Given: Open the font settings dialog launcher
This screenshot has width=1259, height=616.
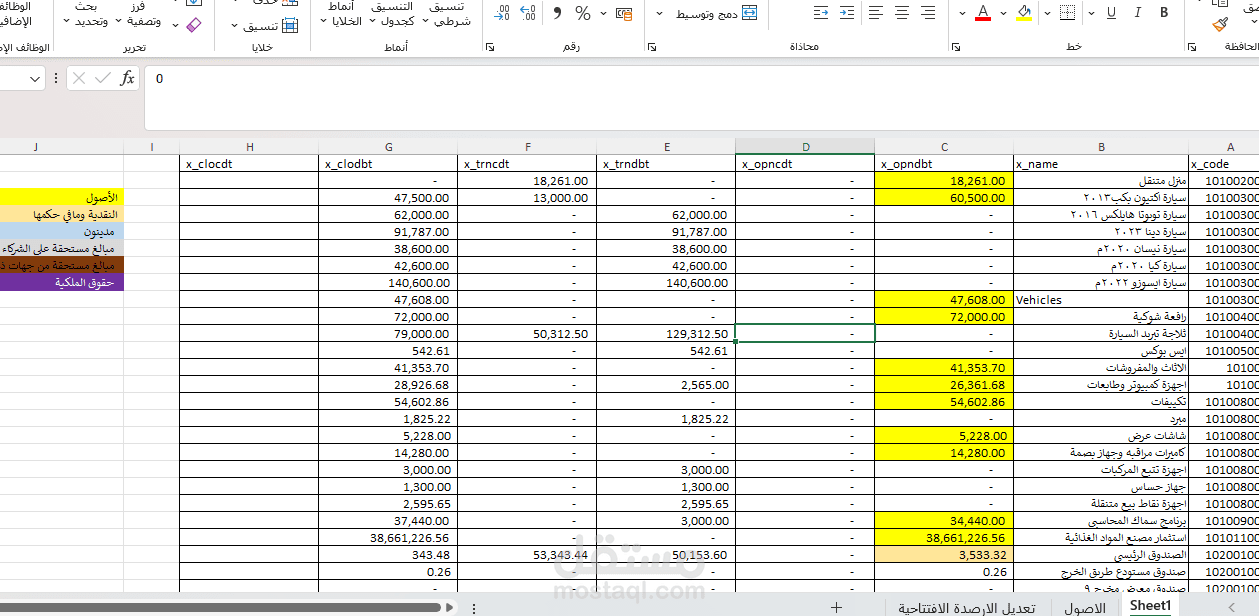Looking at the screenshot, I should tap(956, 47).
